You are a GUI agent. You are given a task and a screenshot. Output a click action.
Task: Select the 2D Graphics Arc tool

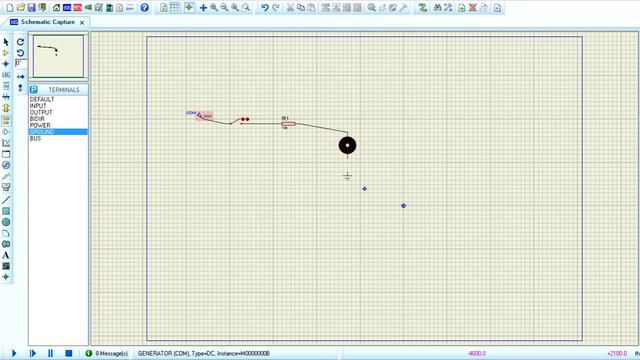6,233
